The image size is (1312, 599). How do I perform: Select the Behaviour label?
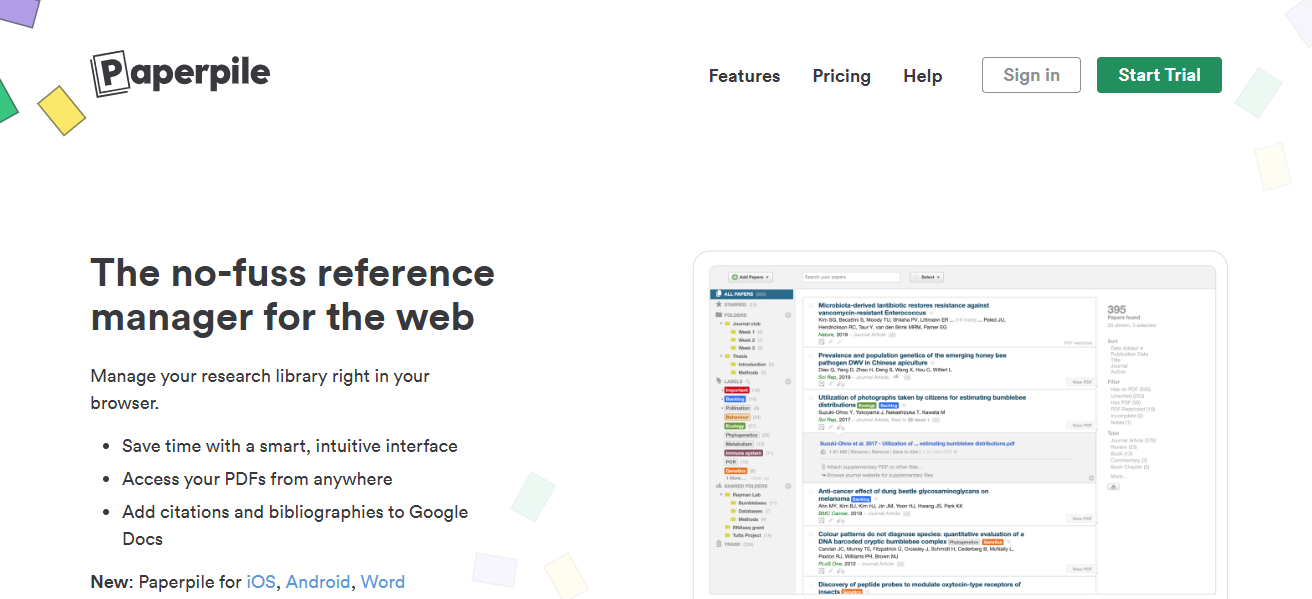point(737,417)
